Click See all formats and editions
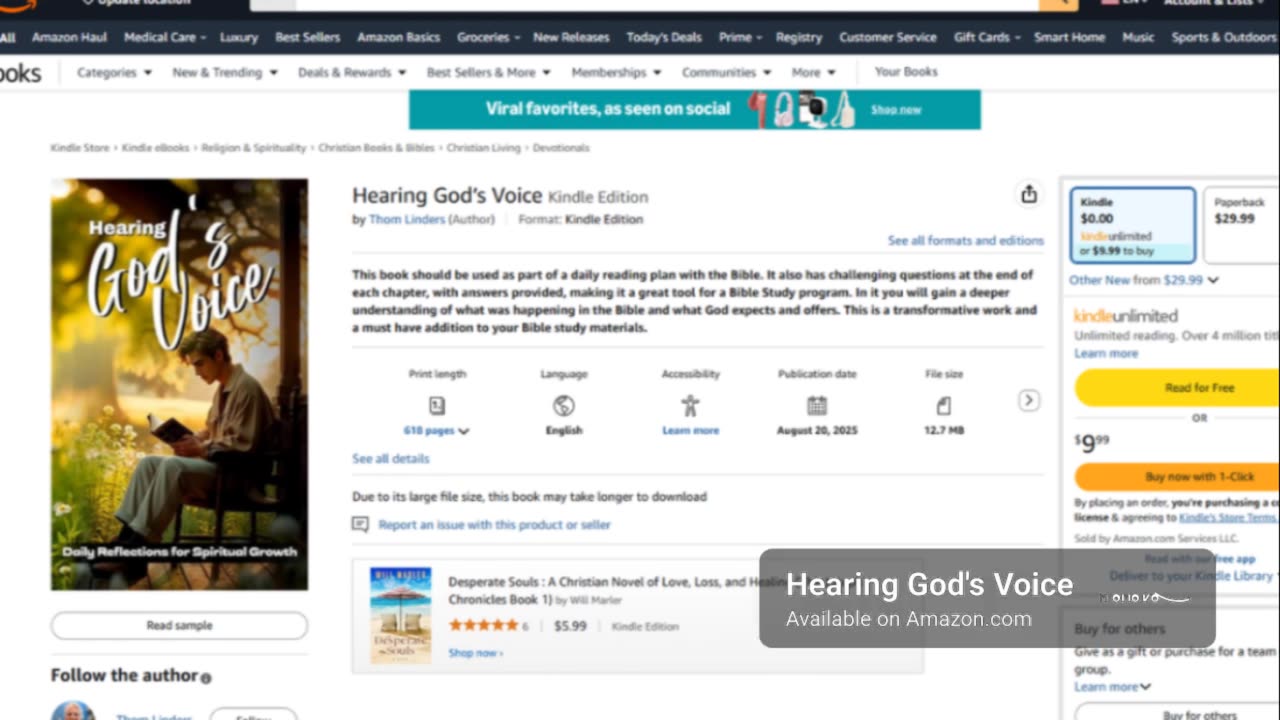This screenshot has height=720, width=1280. (x=965, y=241)
